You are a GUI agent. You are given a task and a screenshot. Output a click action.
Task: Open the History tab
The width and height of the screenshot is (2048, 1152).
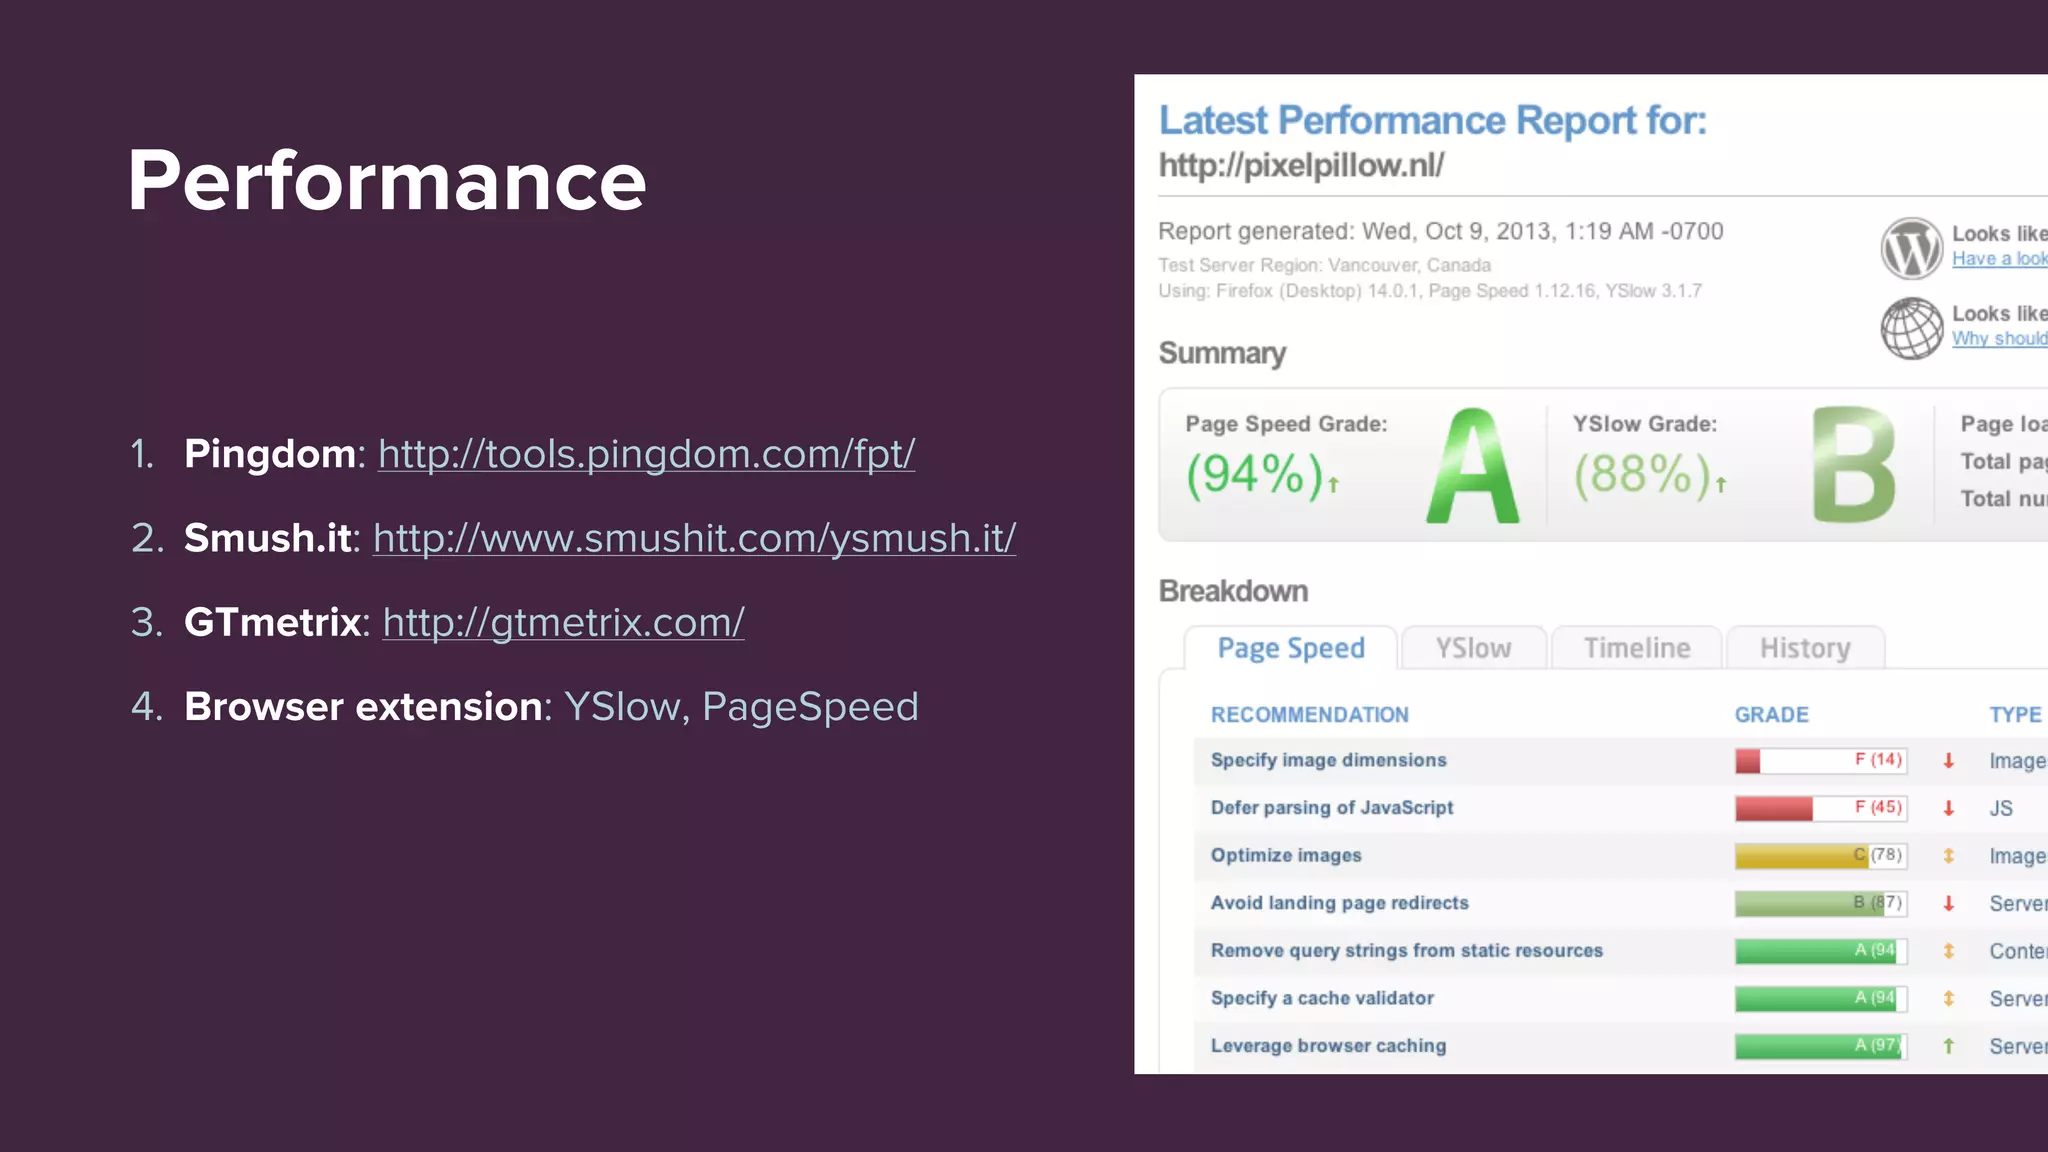(1805, 648)
